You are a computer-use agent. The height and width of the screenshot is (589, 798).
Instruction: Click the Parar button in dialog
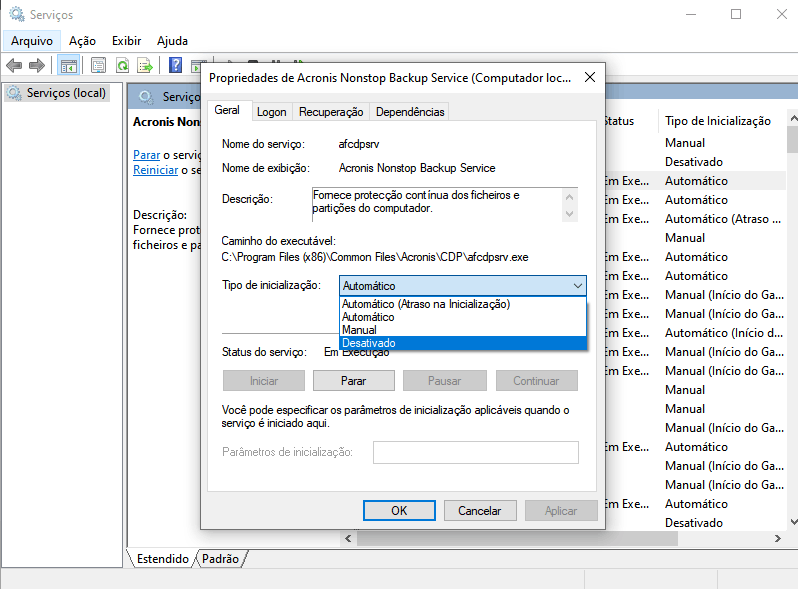coord(354,381)
